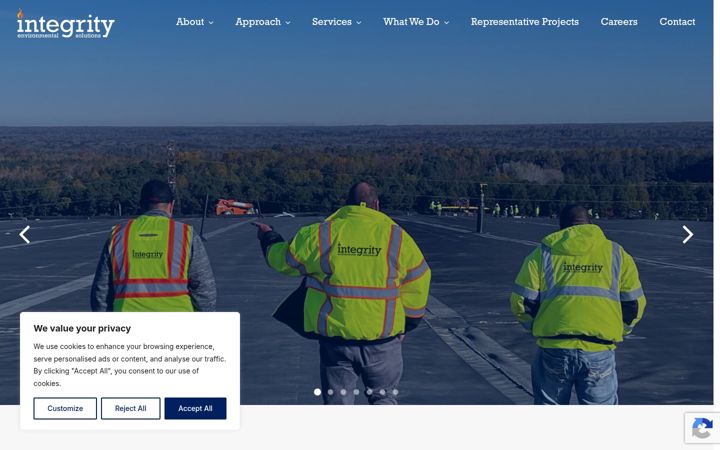The image size is (720, 450).
Task: Select the fifth slide dot
Action: tap(369, 392)
